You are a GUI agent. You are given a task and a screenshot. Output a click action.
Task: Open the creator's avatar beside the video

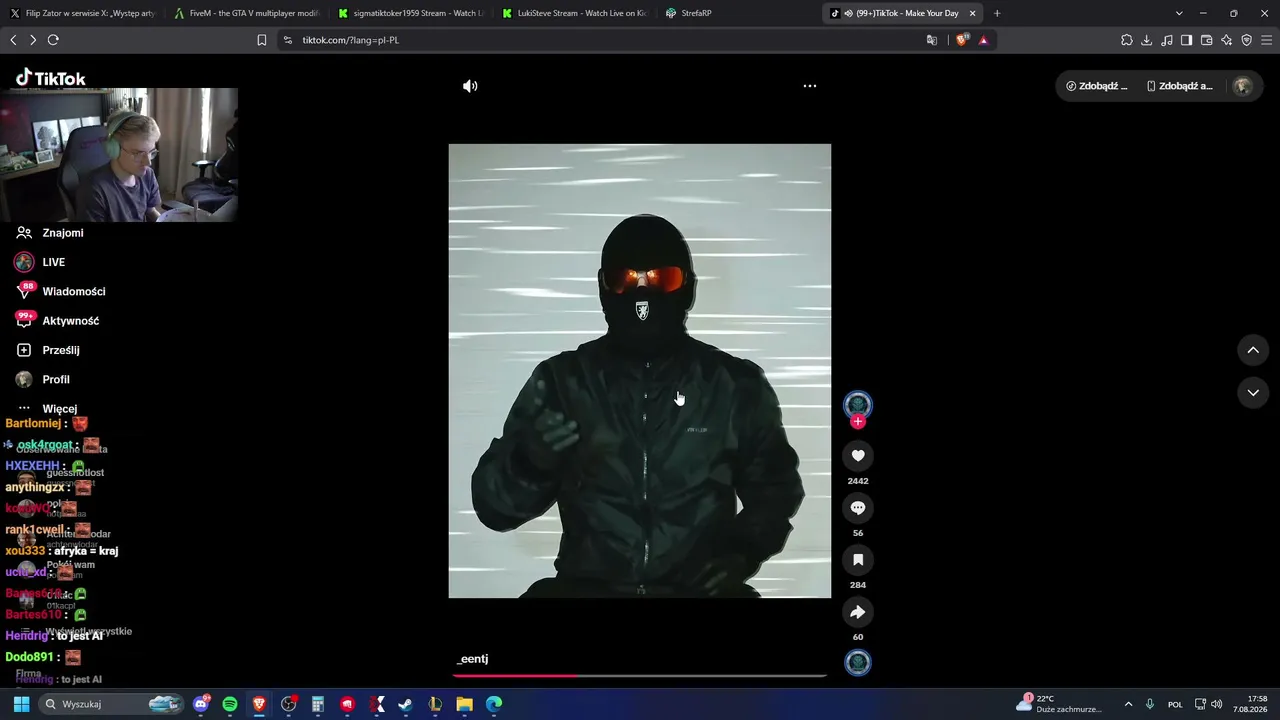(857, 404)
